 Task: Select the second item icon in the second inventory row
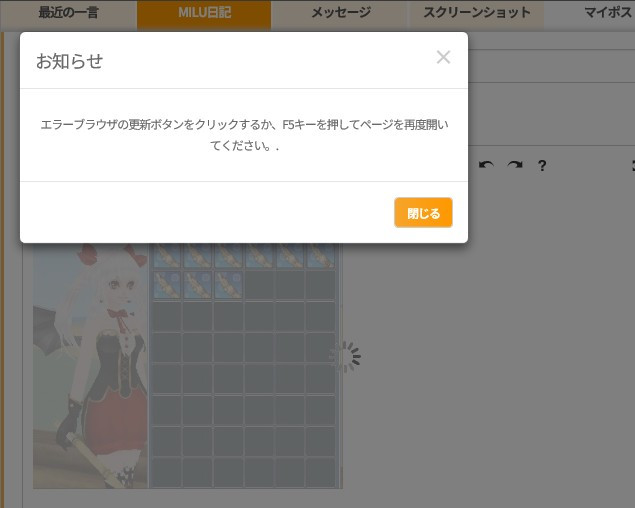[197, 286]
